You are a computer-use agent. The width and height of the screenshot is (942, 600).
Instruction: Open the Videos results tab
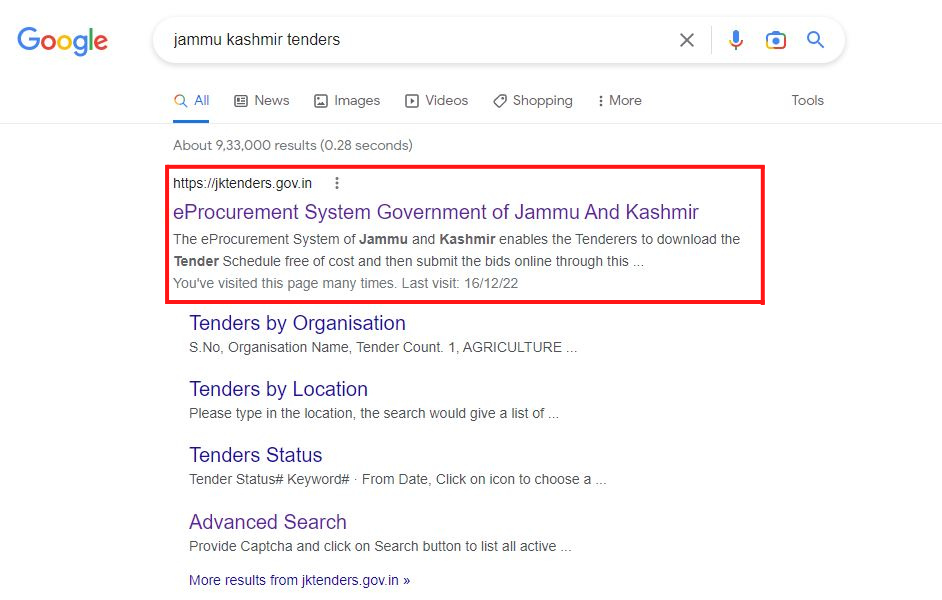436,101
